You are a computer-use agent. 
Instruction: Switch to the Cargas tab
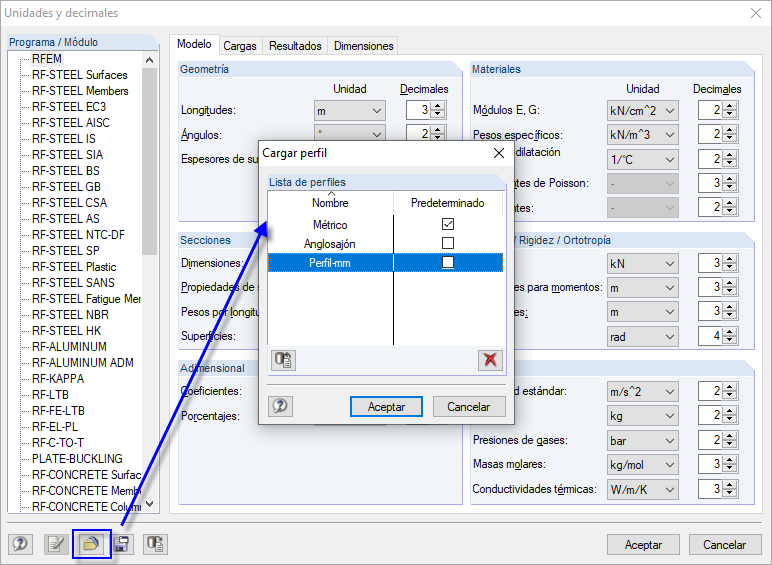240,46
